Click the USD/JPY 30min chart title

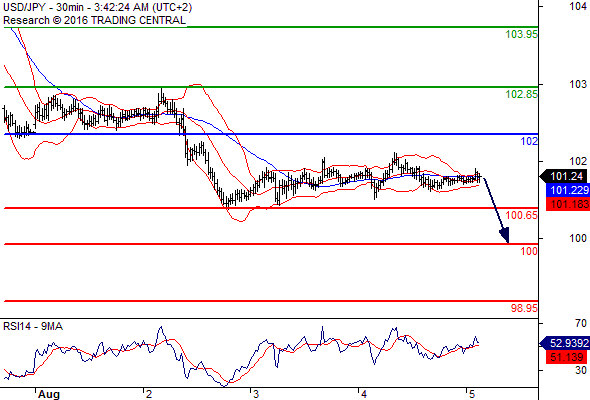(x=97, y=7)
